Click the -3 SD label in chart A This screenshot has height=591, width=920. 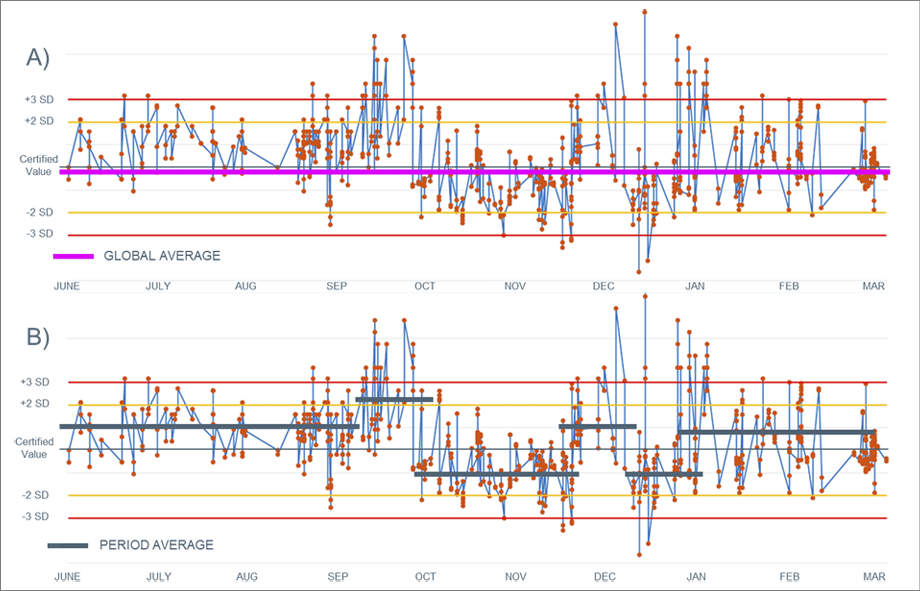39,234
